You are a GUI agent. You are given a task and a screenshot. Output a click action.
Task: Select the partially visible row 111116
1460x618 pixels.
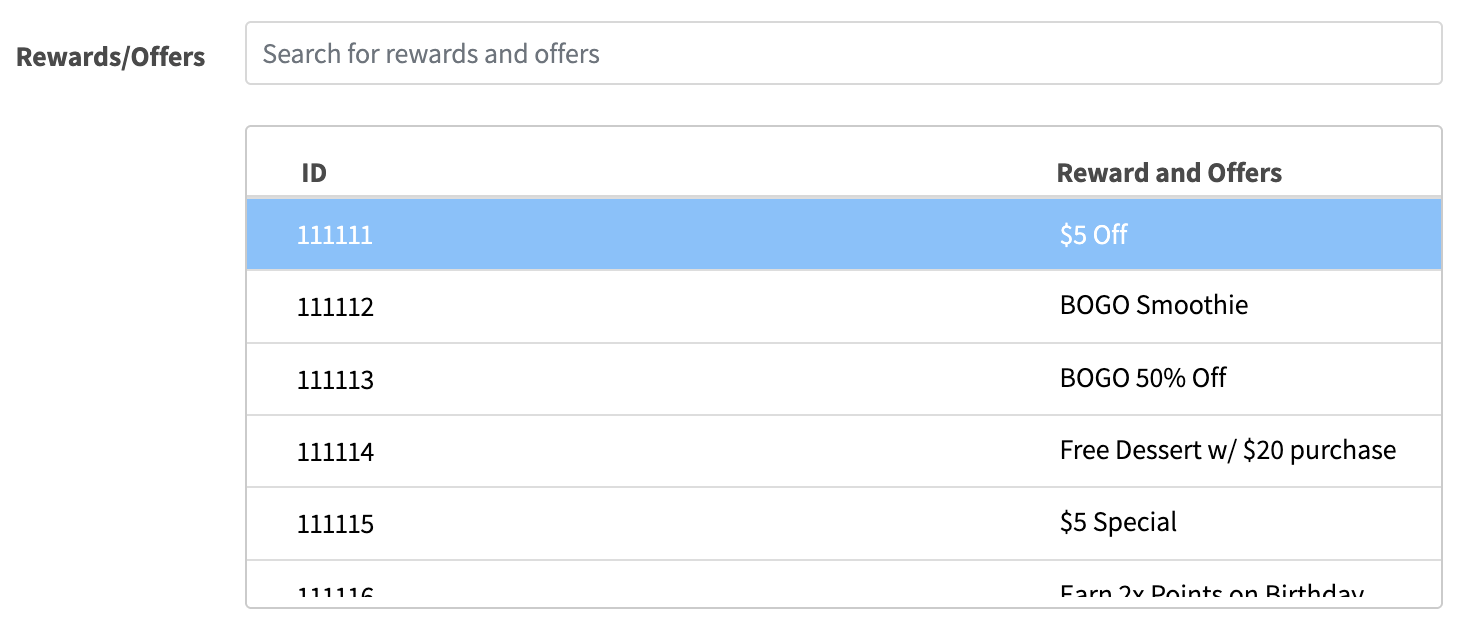pyautogui.click(x=335, y=592)
